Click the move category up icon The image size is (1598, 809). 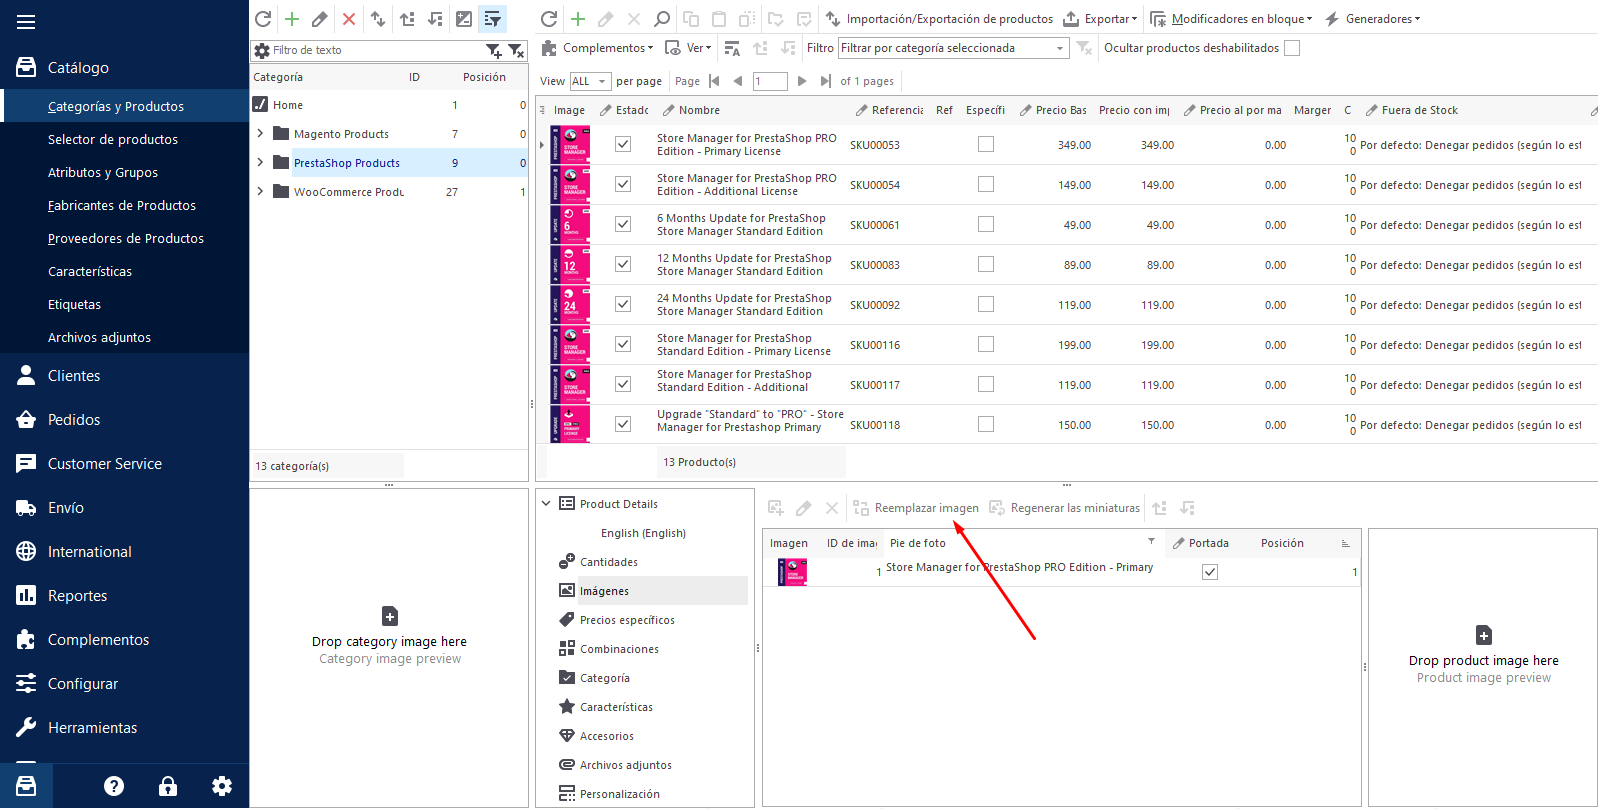coord(407,19)
